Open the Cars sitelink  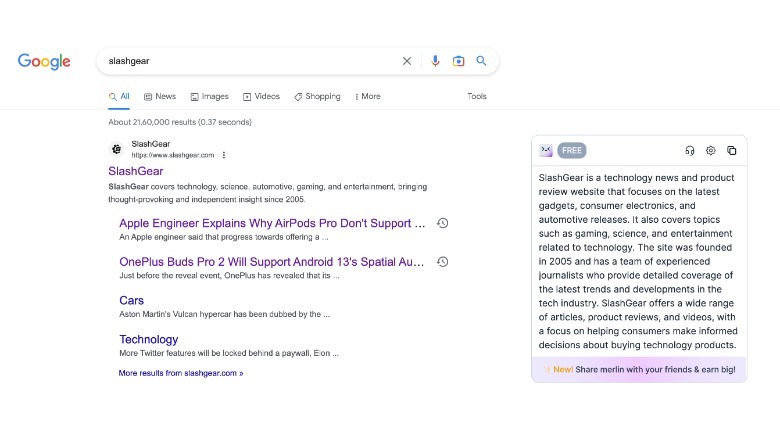click(x=131, y=301)
